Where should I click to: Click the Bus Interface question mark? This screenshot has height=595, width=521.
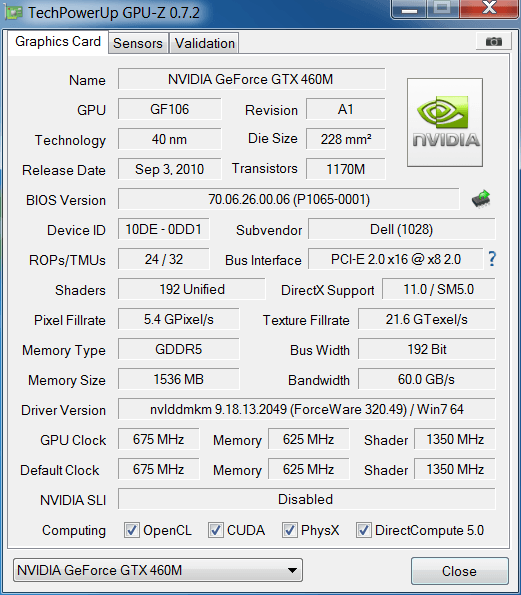pyautogui.click(x=492, y=259)
